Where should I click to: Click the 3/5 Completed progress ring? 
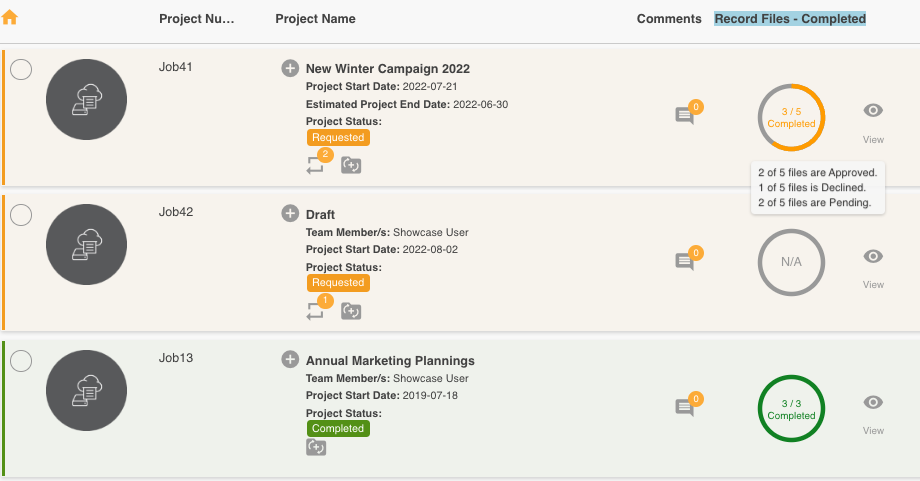point(791,118)
